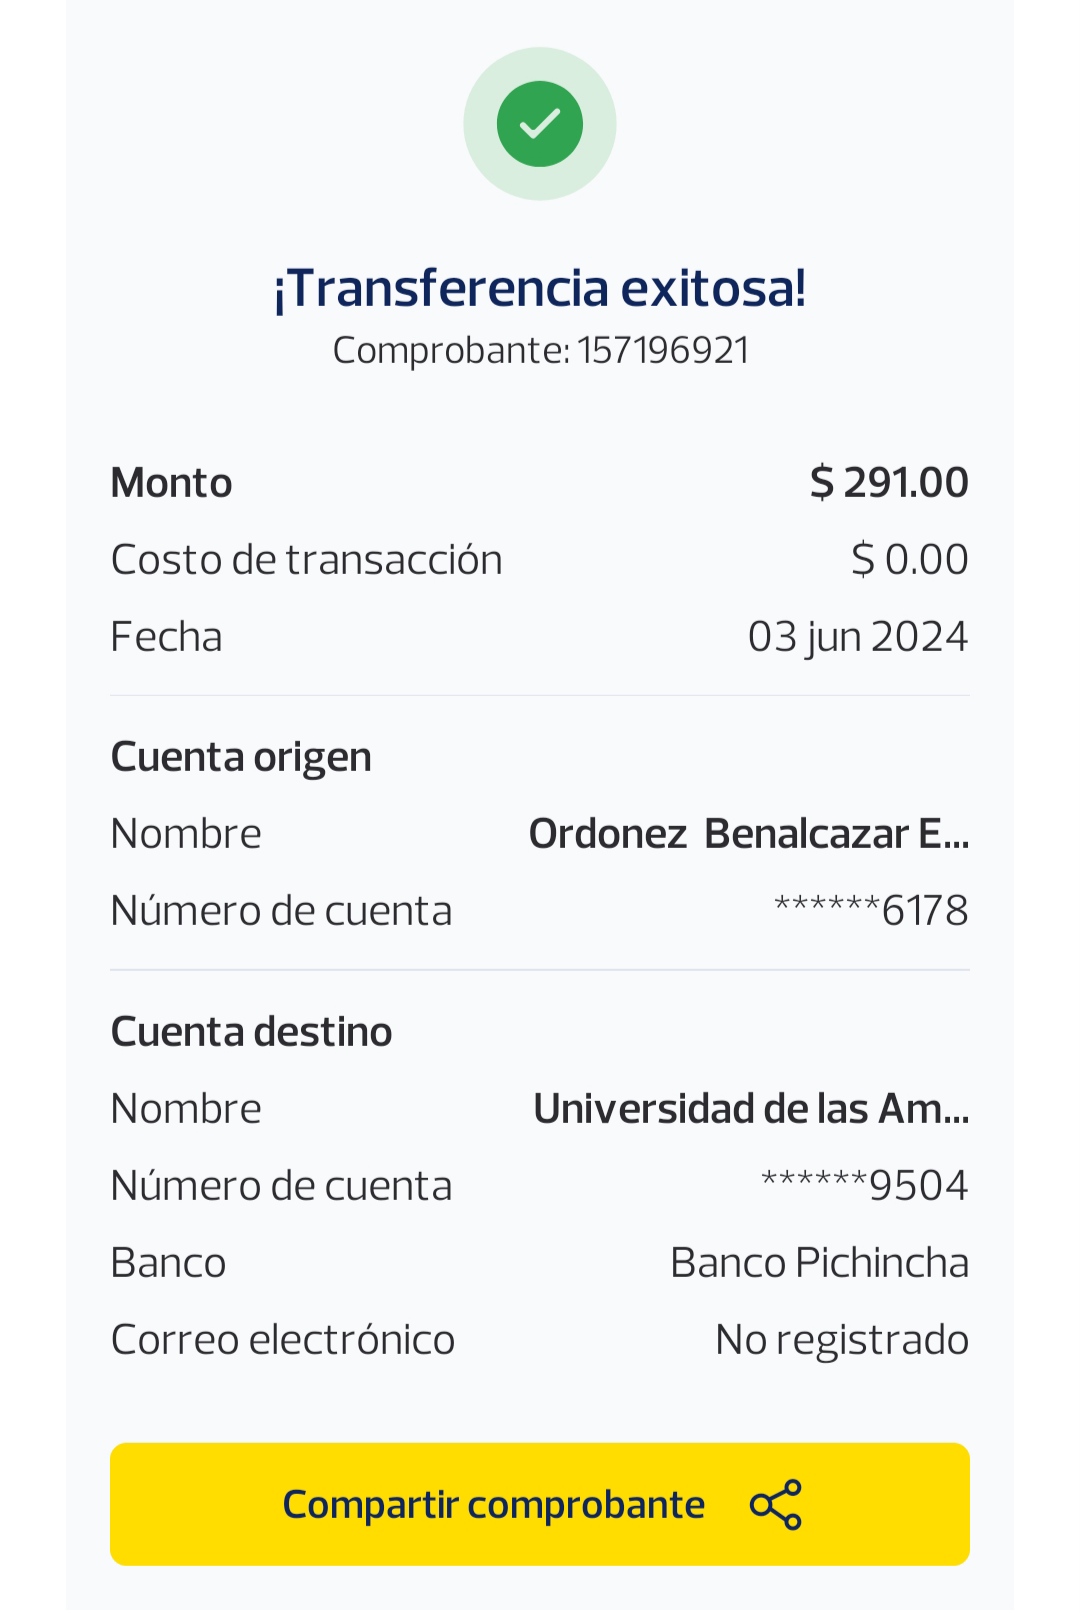Click the $ 0.00 transaction cost
The image size is (1080, 1613).
(909, 560)
